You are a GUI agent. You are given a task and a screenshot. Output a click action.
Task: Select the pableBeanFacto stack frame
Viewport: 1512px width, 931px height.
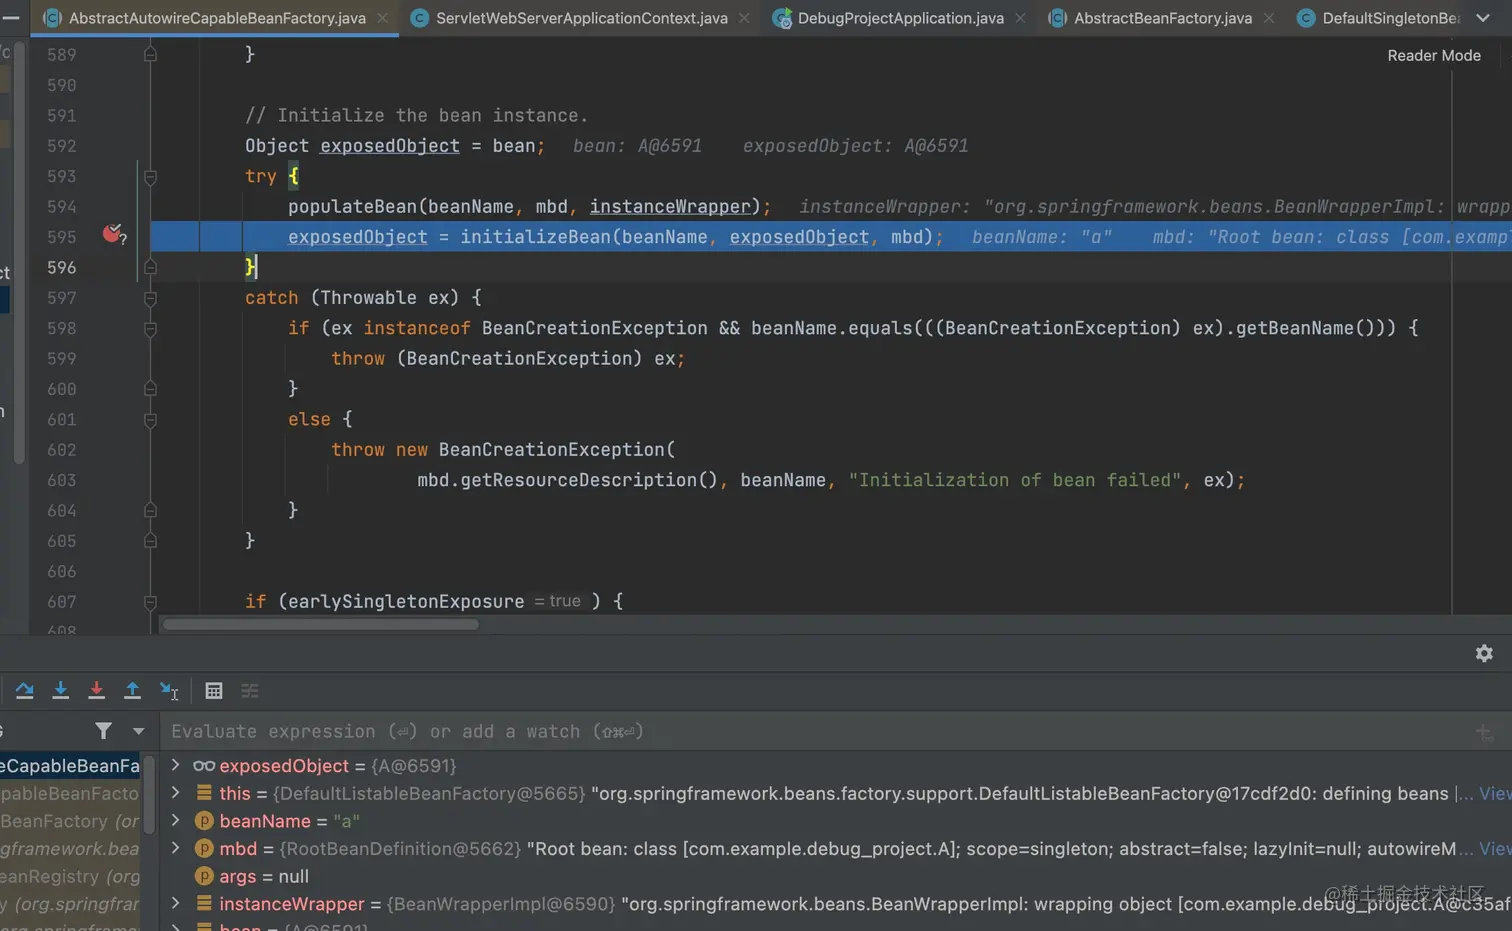[x=70, y=794]
